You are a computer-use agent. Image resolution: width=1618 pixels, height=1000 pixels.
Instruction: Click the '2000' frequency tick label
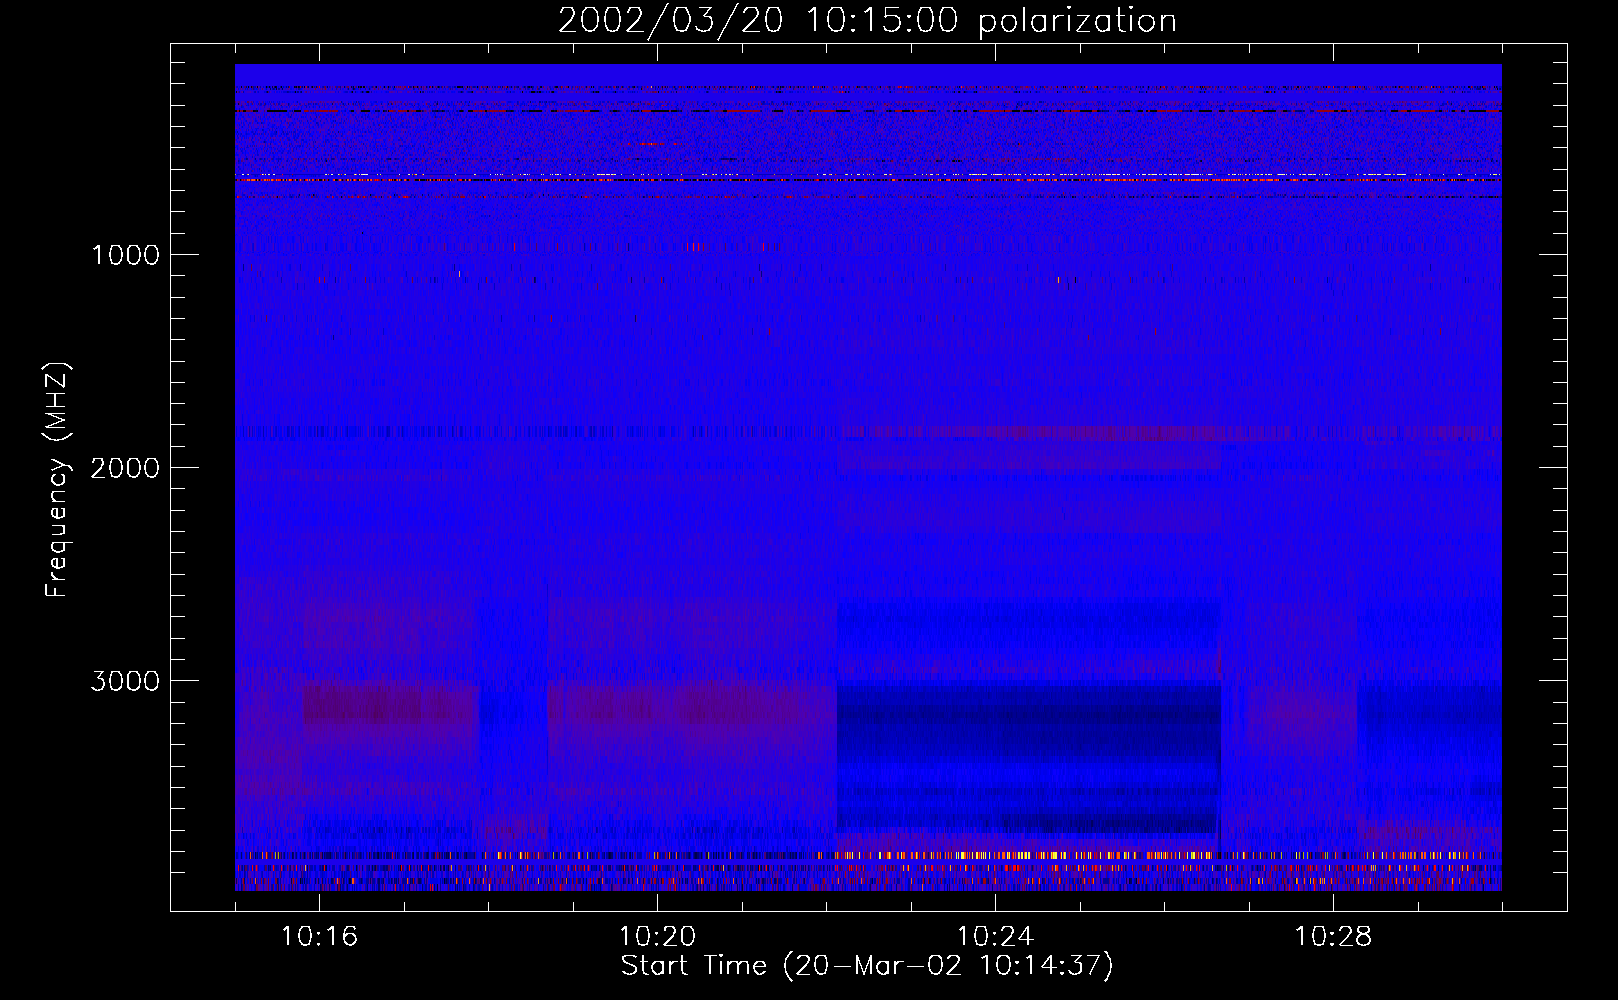tap(125, 468)
